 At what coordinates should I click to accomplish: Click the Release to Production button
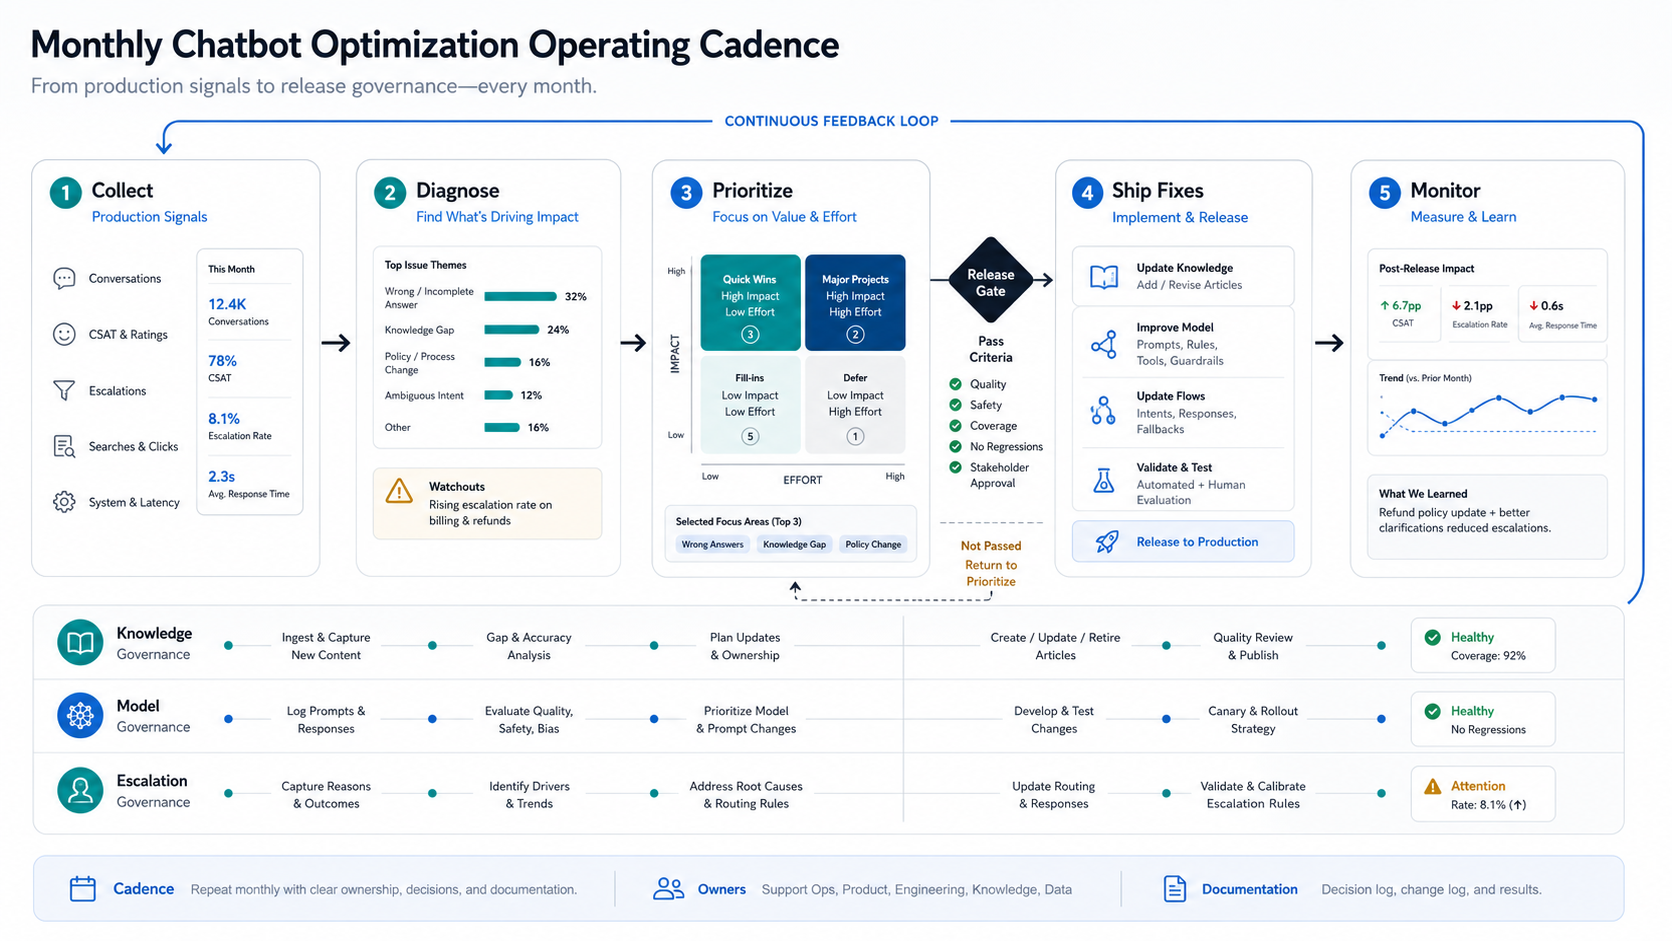1183,542
